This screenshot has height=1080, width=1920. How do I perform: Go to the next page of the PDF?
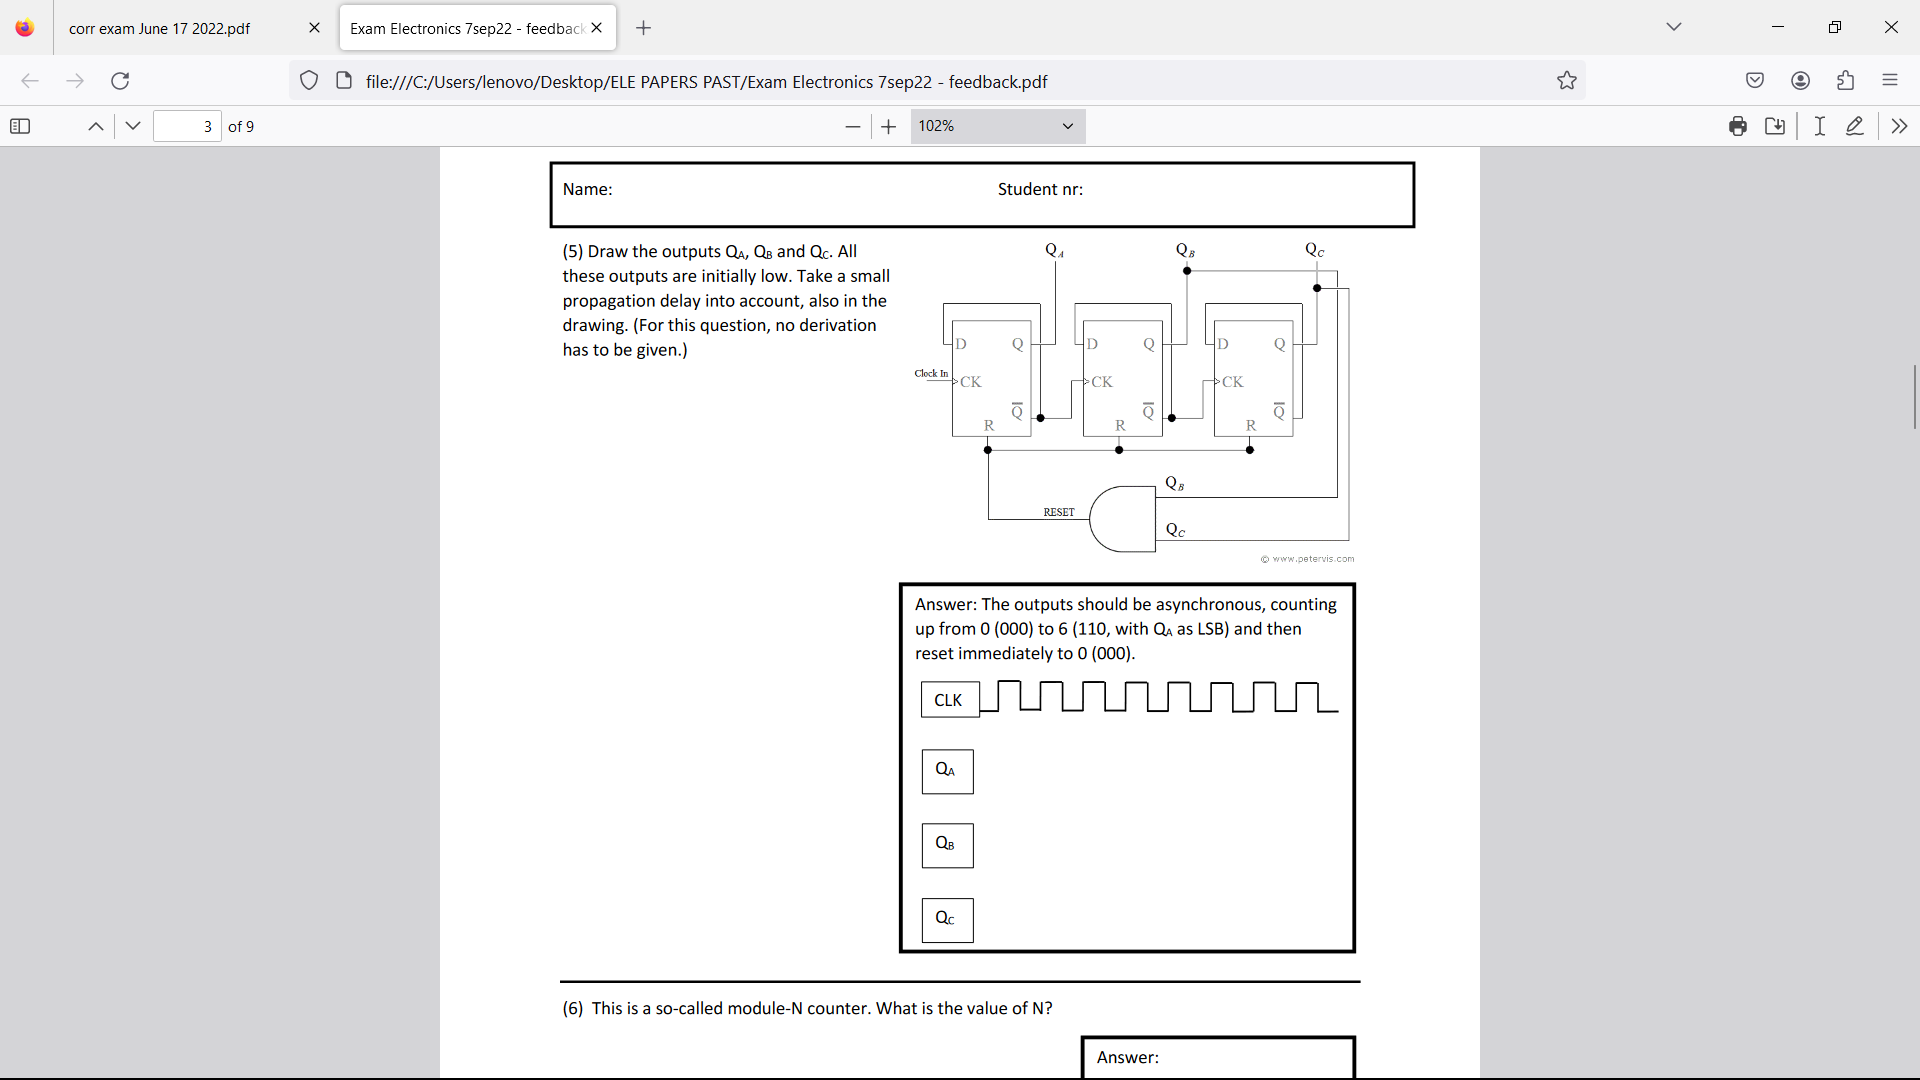[133, 126]
